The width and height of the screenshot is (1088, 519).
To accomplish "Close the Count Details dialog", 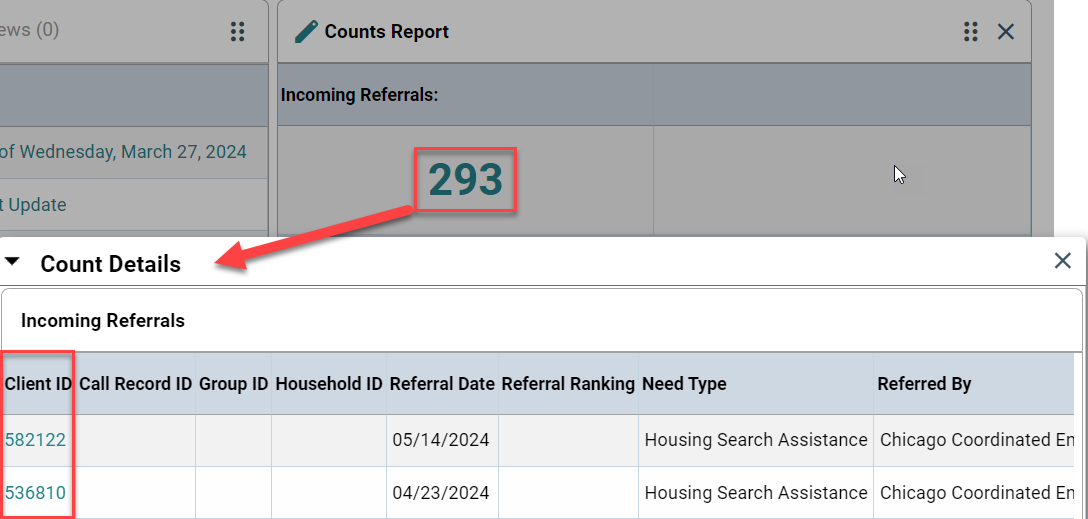I will point(1062,261).
